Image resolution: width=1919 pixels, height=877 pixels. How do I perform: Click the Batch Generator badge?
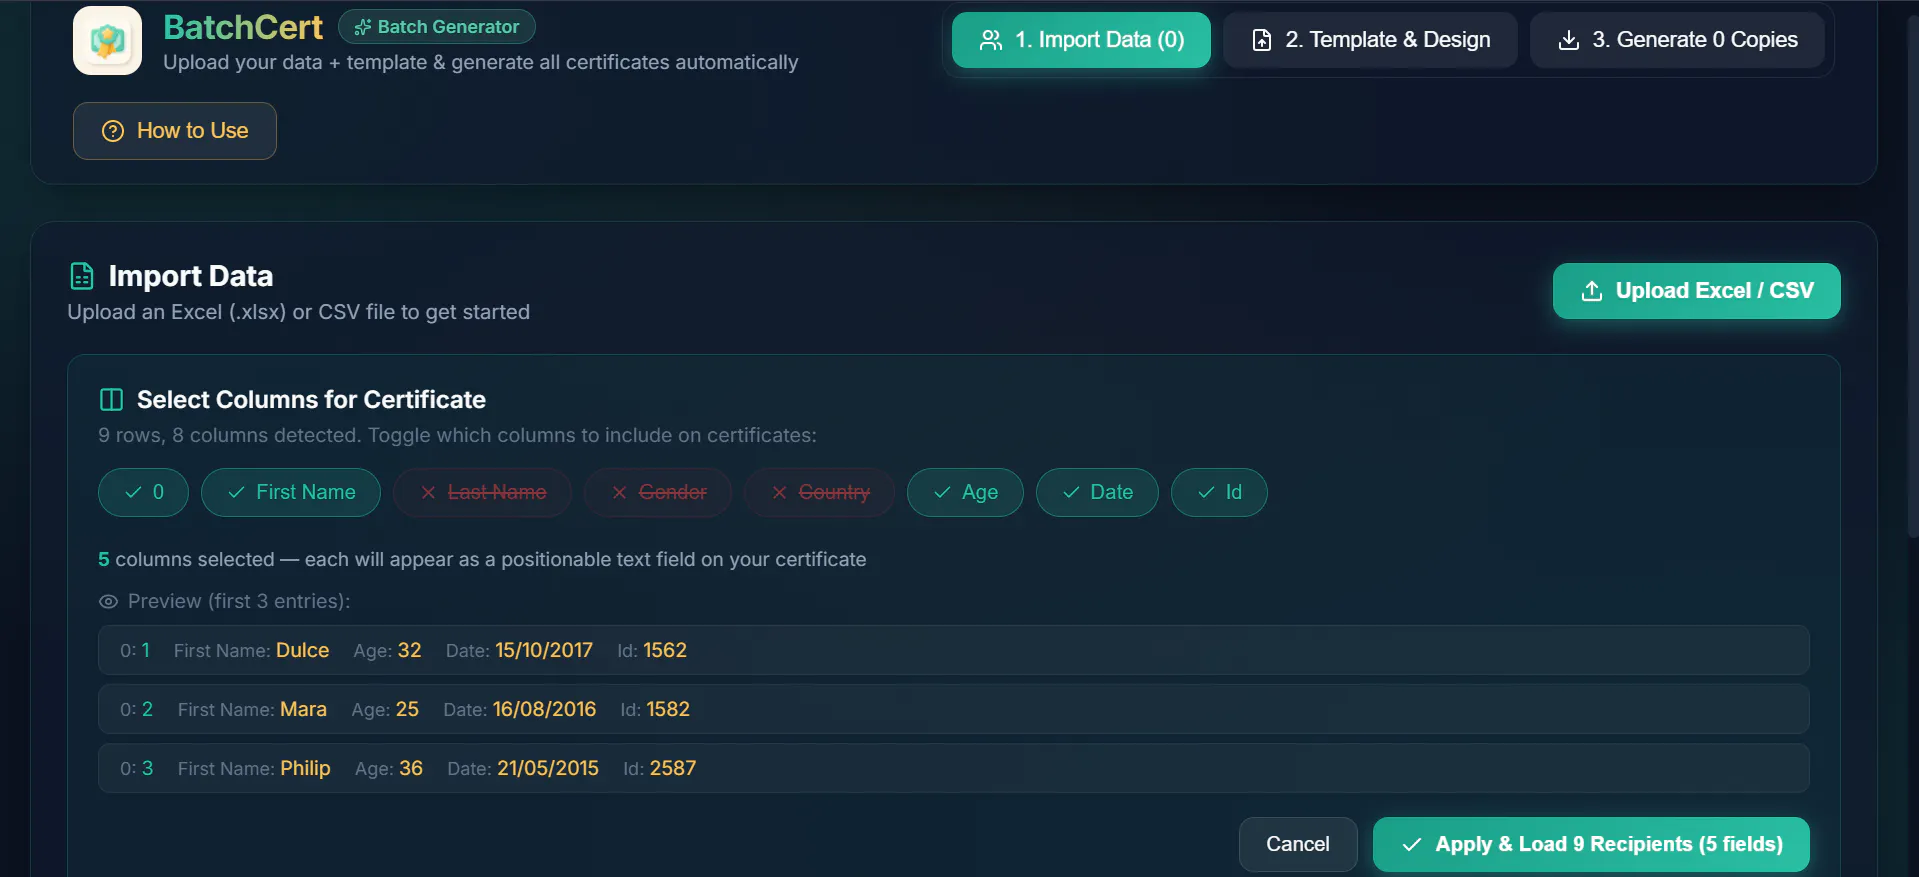pyautogui.click(x=437, y=27)
